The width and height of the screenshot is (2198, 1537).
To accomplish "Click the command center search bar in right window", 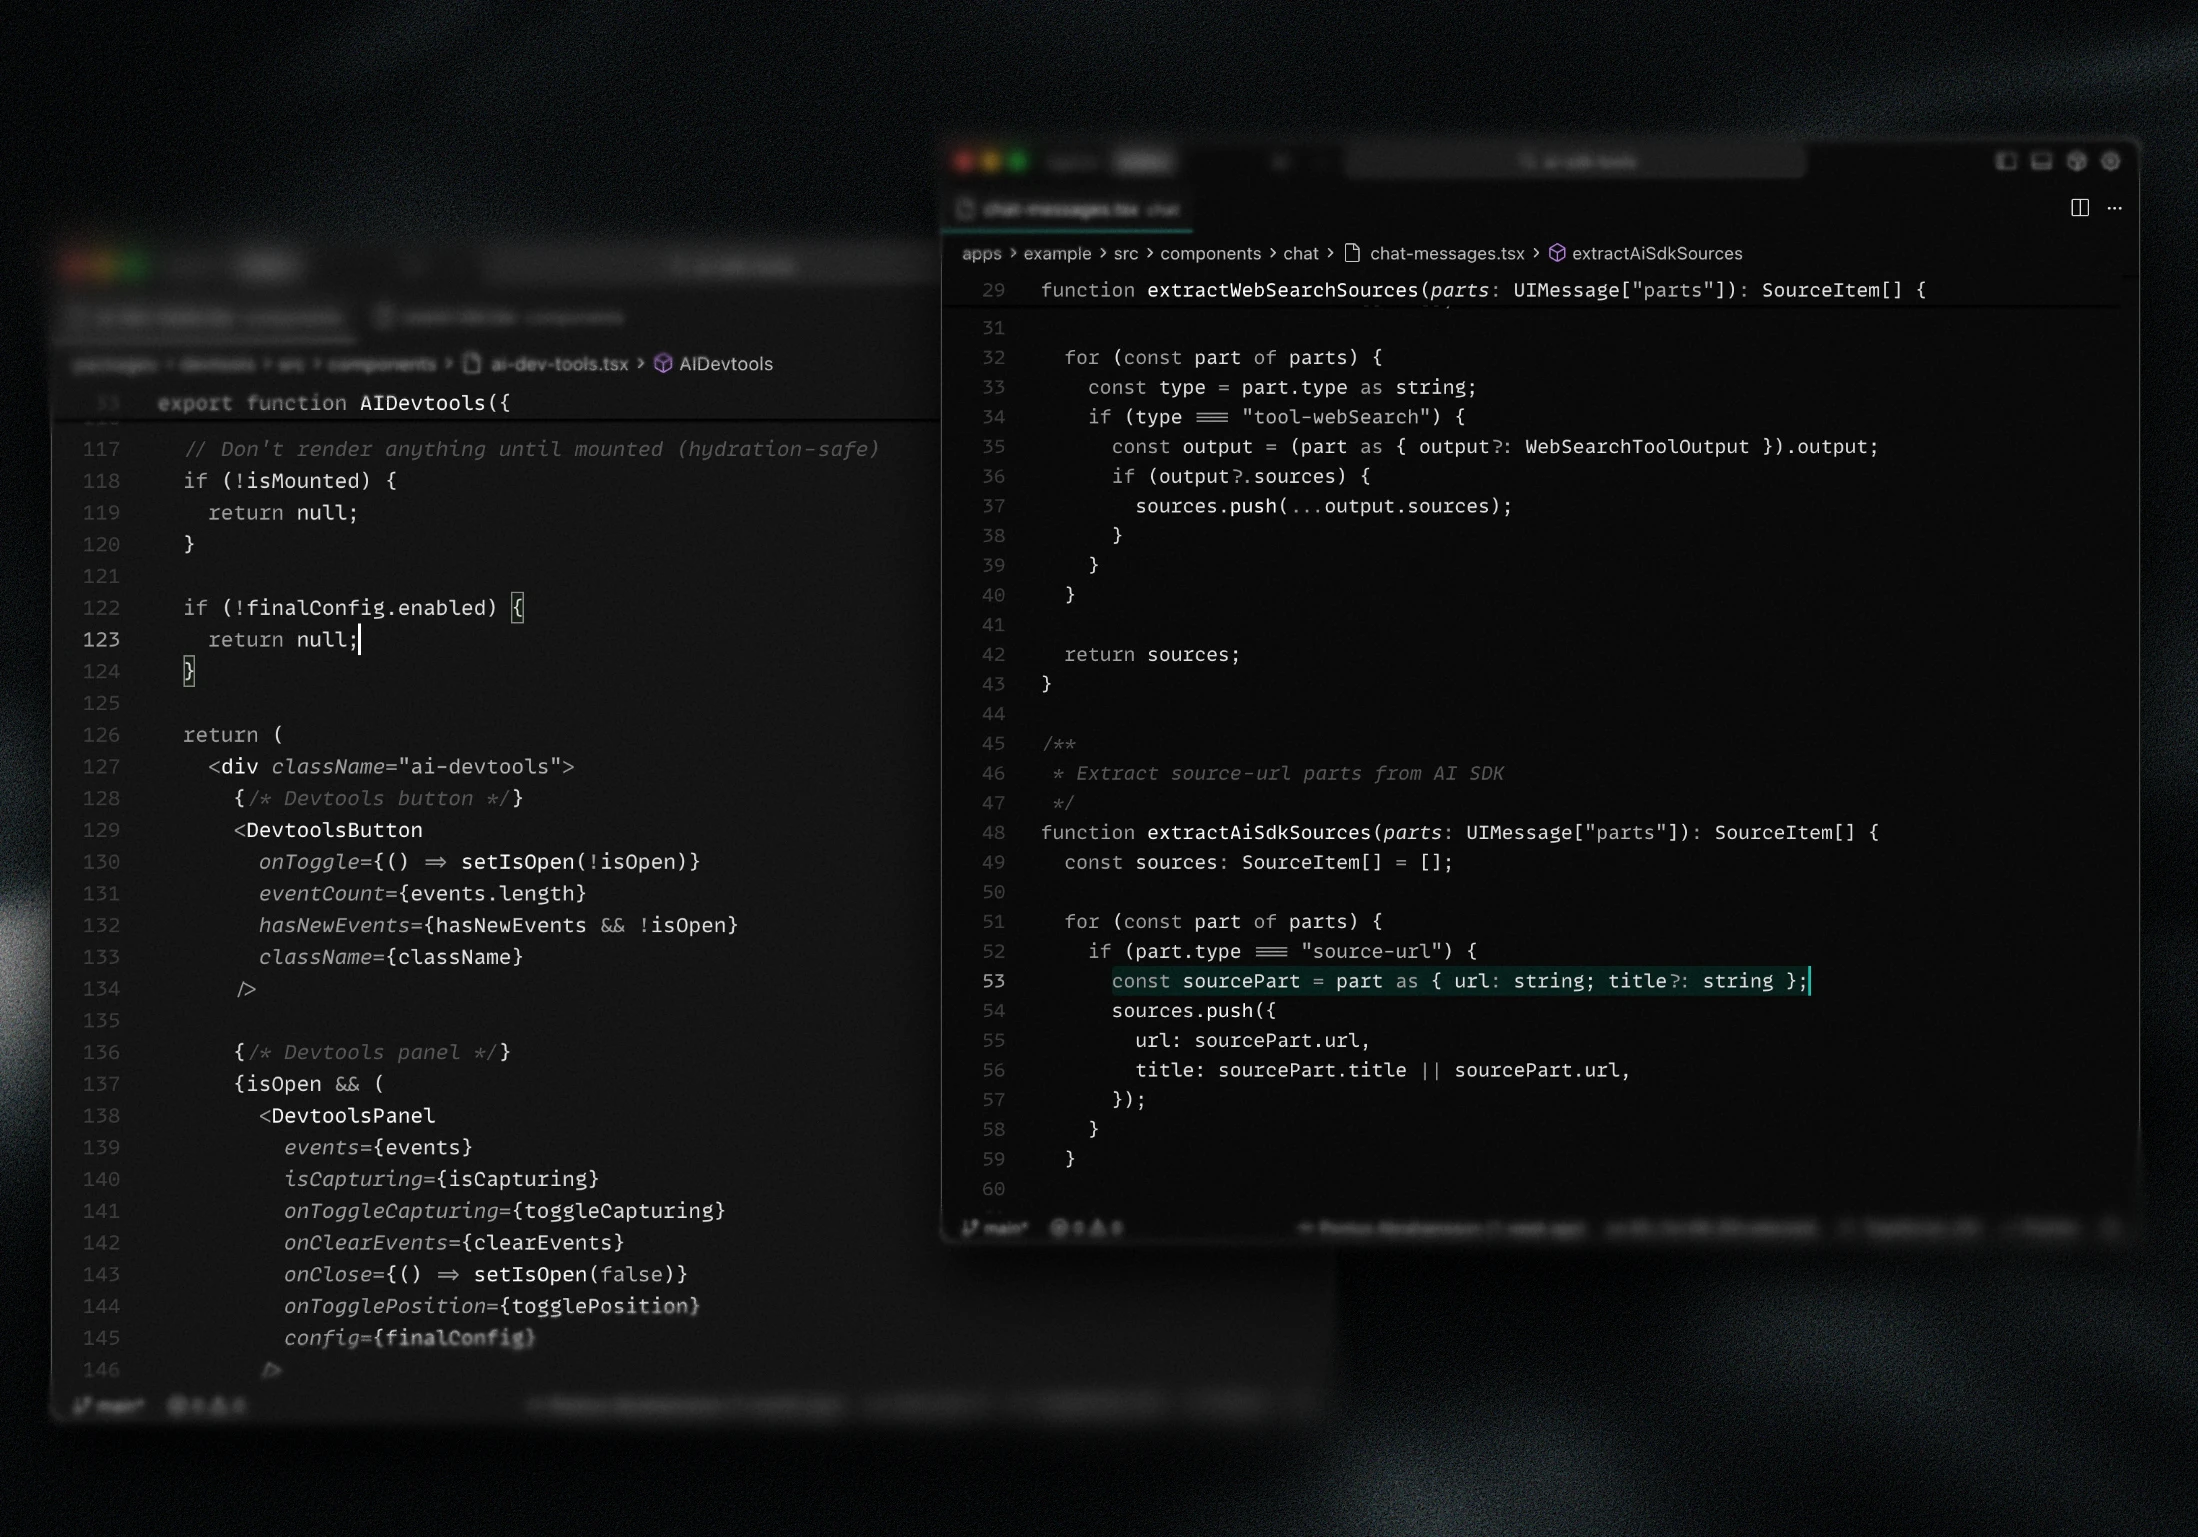I will (1575, 161).
